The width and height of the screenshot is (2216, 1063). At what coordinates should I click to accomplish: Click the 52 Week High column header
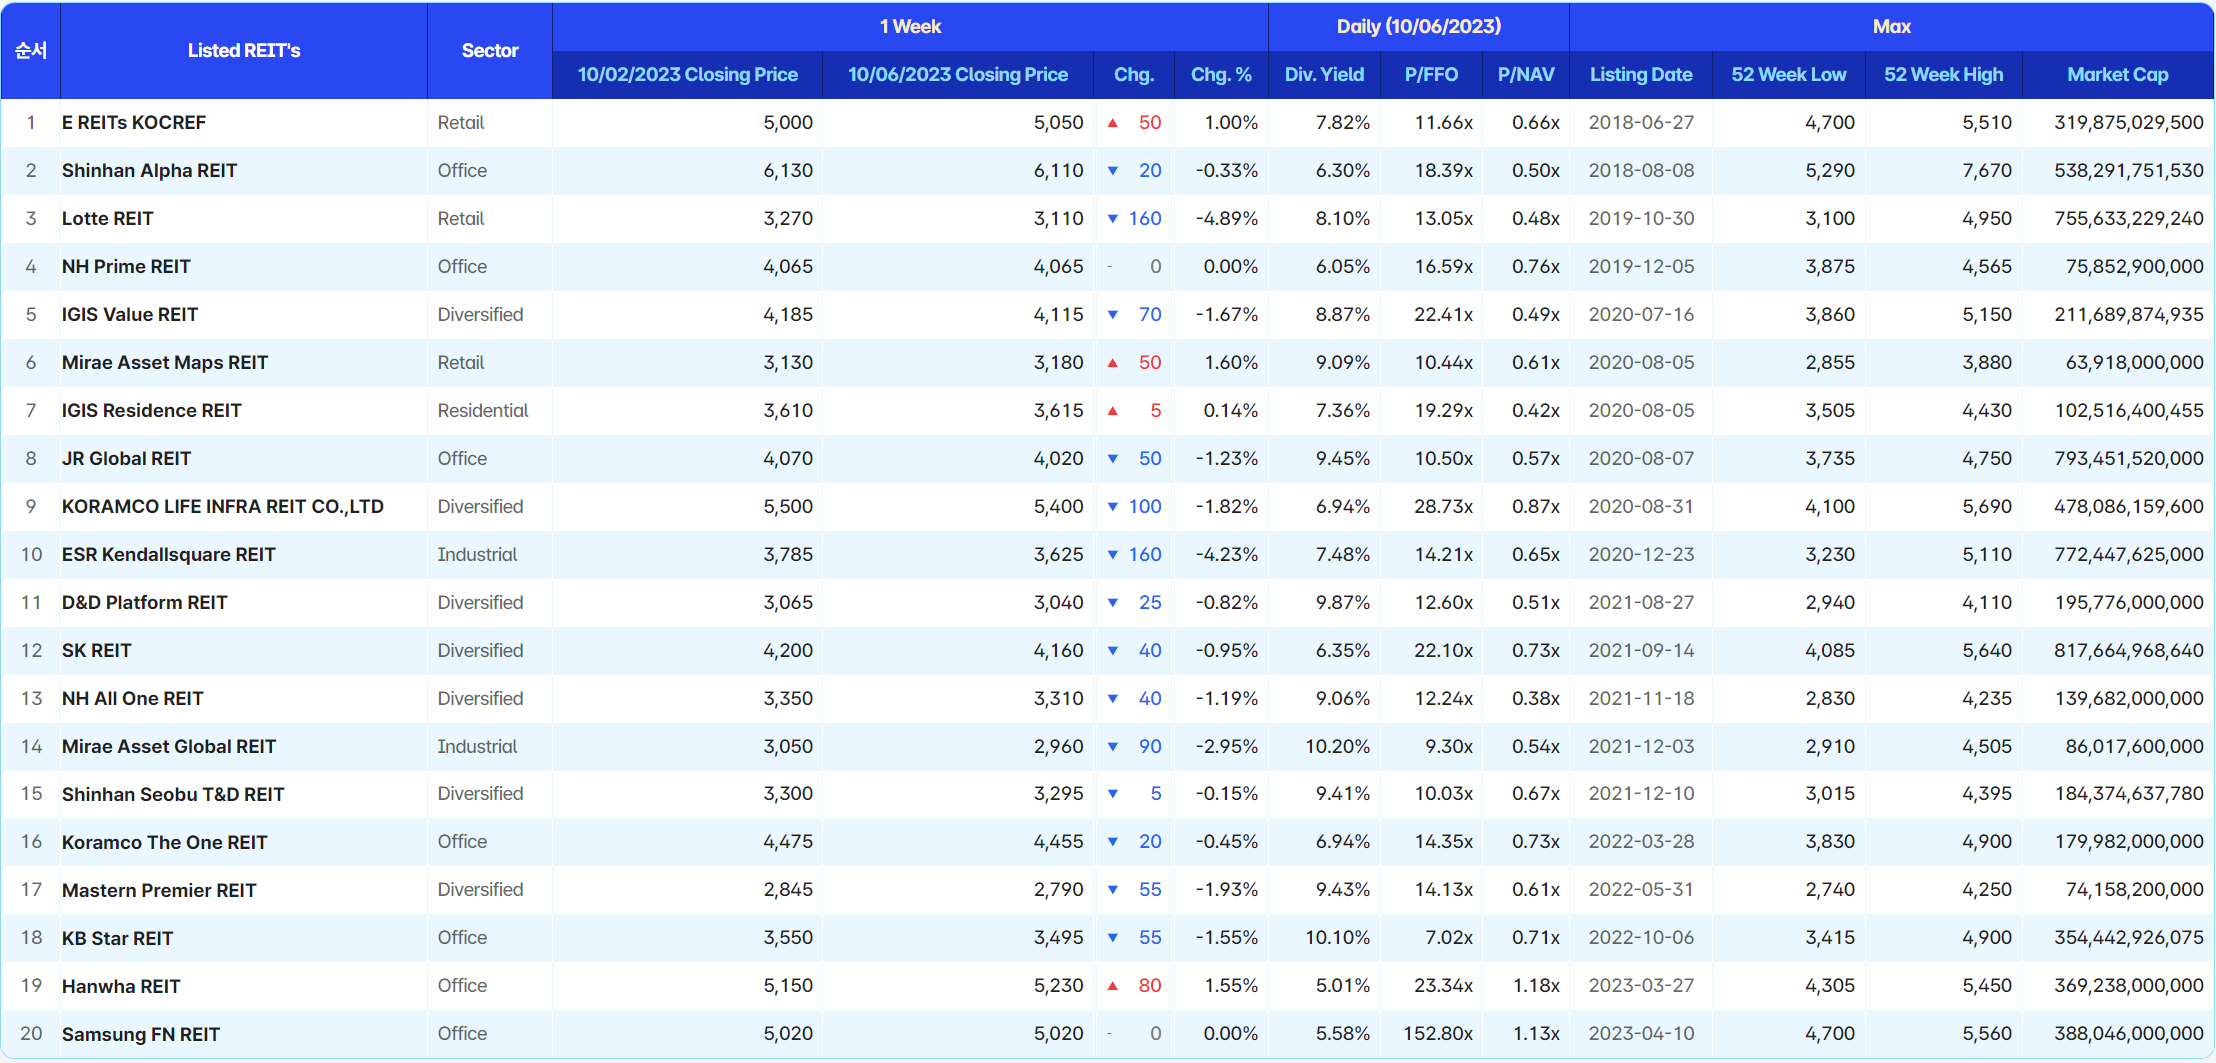[1944, 75]
